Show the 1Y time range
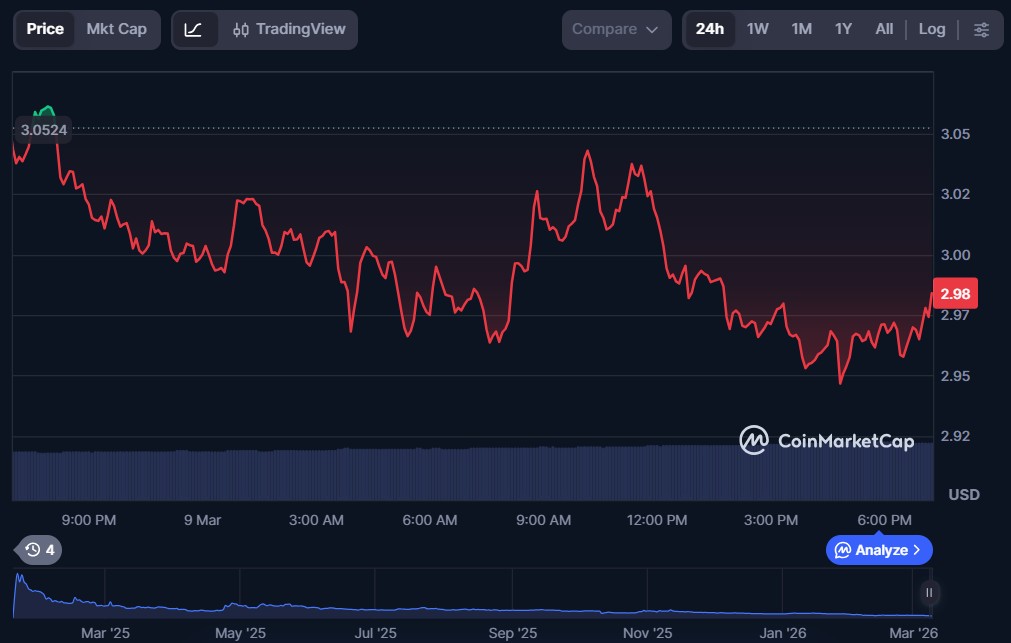1011x643 pixels. pyautogui.click(x=843, y=30)
